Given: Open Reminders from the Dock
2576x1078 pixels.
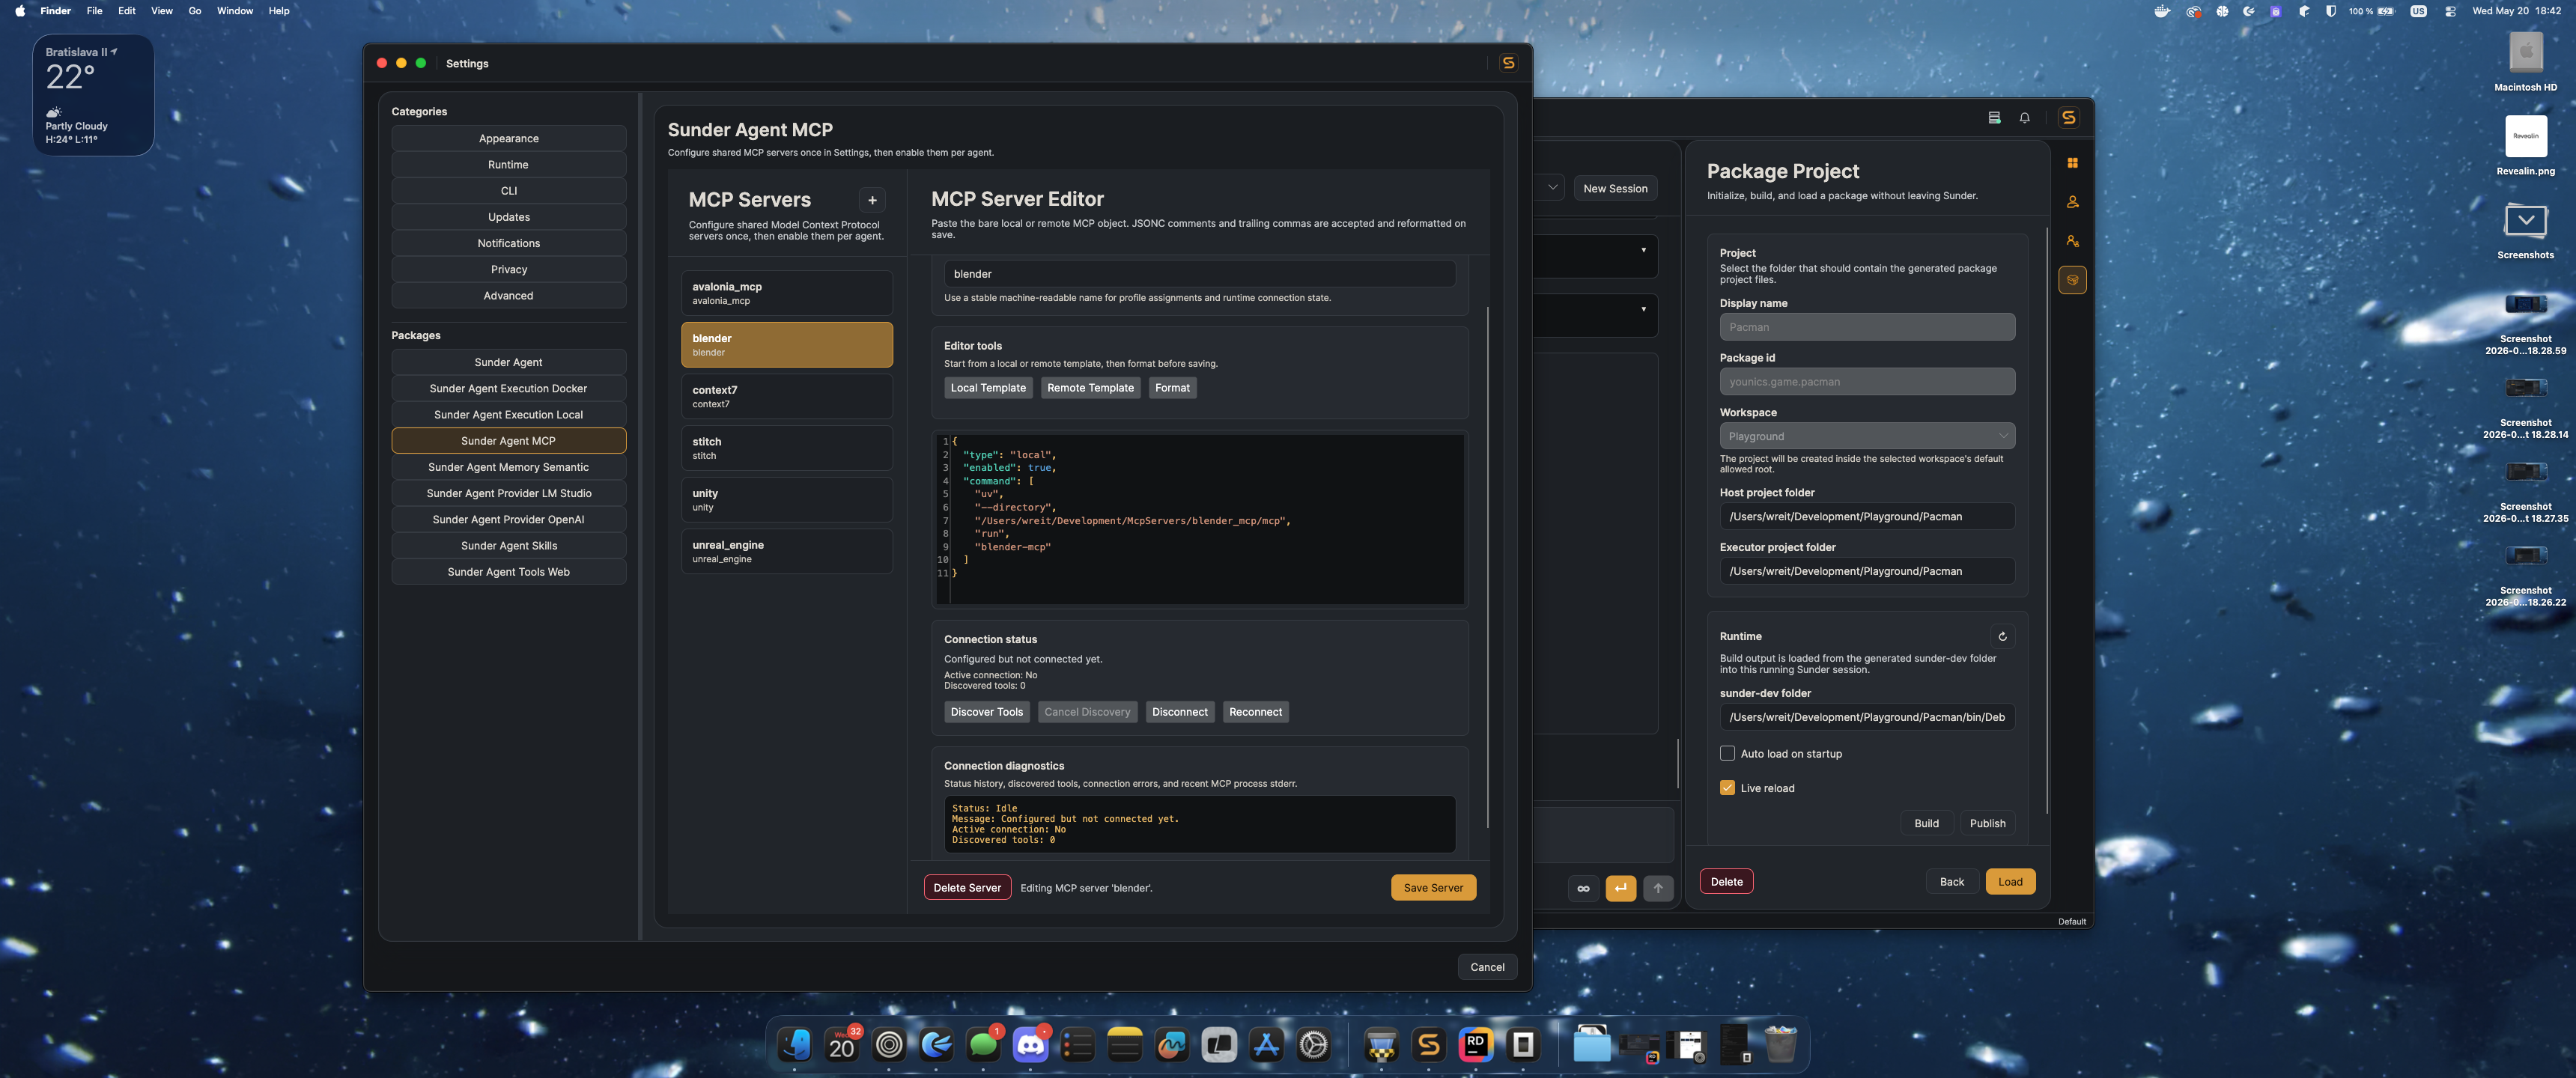Looking at the screenshot, I should (1077, 1045).
